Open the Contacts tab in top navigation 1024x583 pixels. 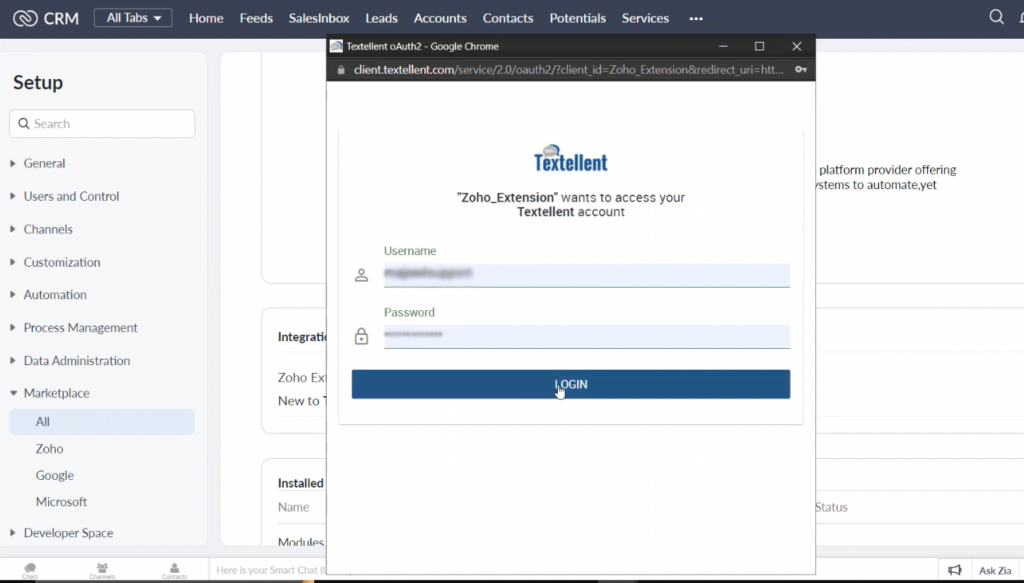click(508, 18)
